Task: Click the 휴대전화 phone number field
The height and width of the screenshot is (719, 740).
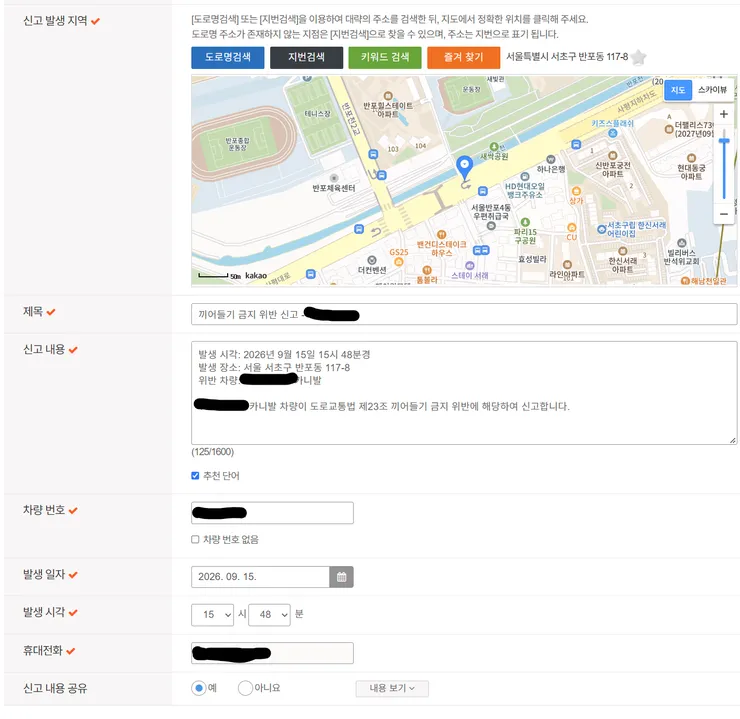Action: [x=272, y=653]
